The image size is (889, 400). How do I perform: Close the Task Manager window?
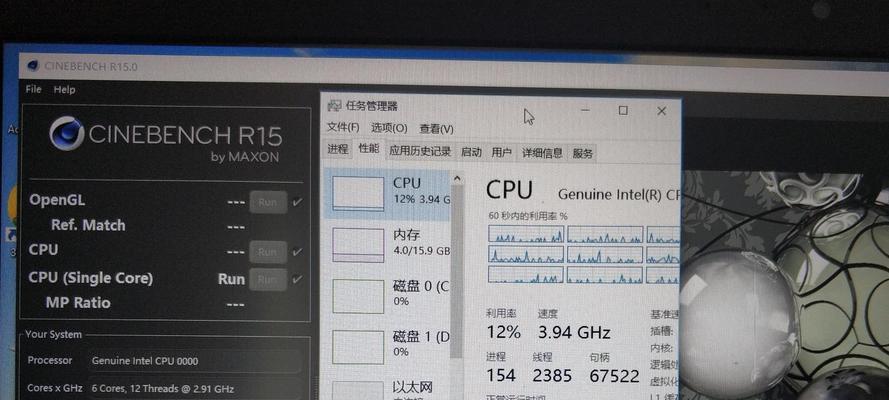click(x=661, y=111)
